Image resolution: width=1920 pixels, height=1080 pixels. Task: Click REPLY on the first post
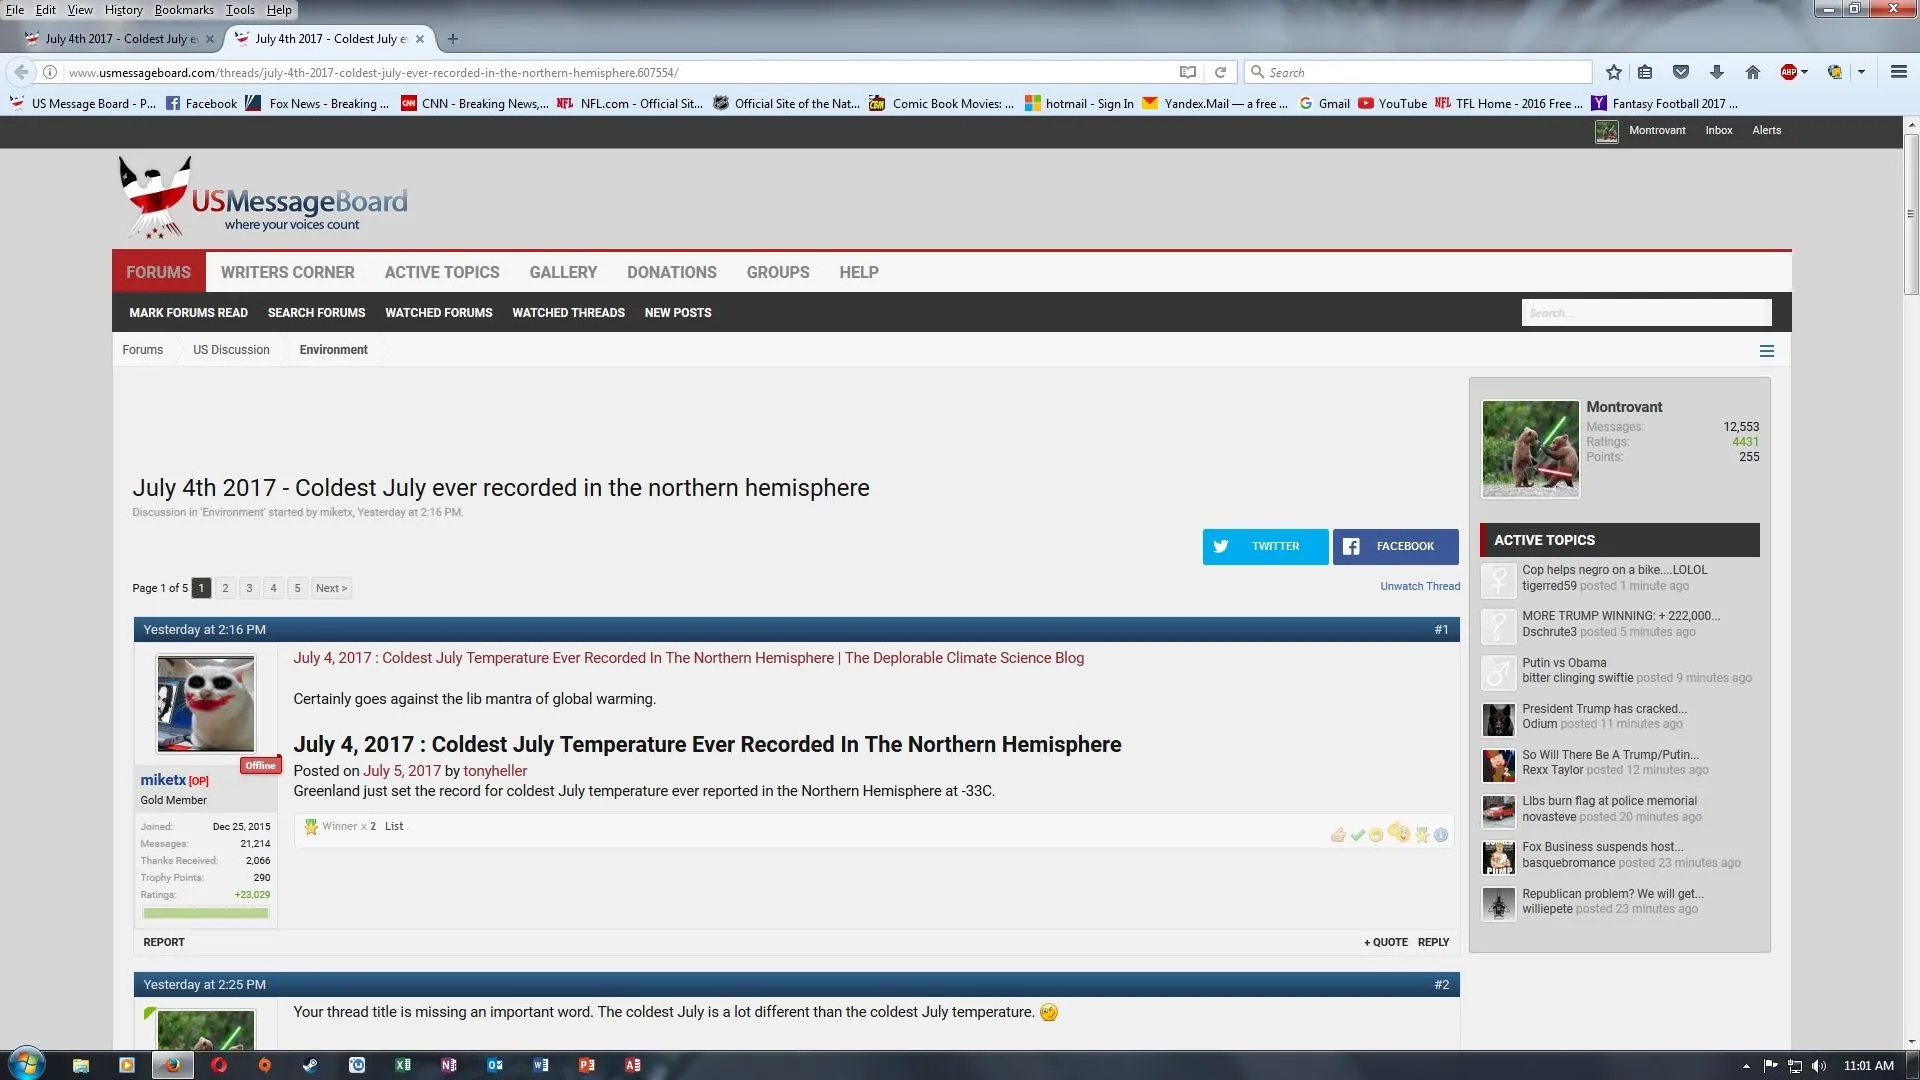[x=1433, y=941]
